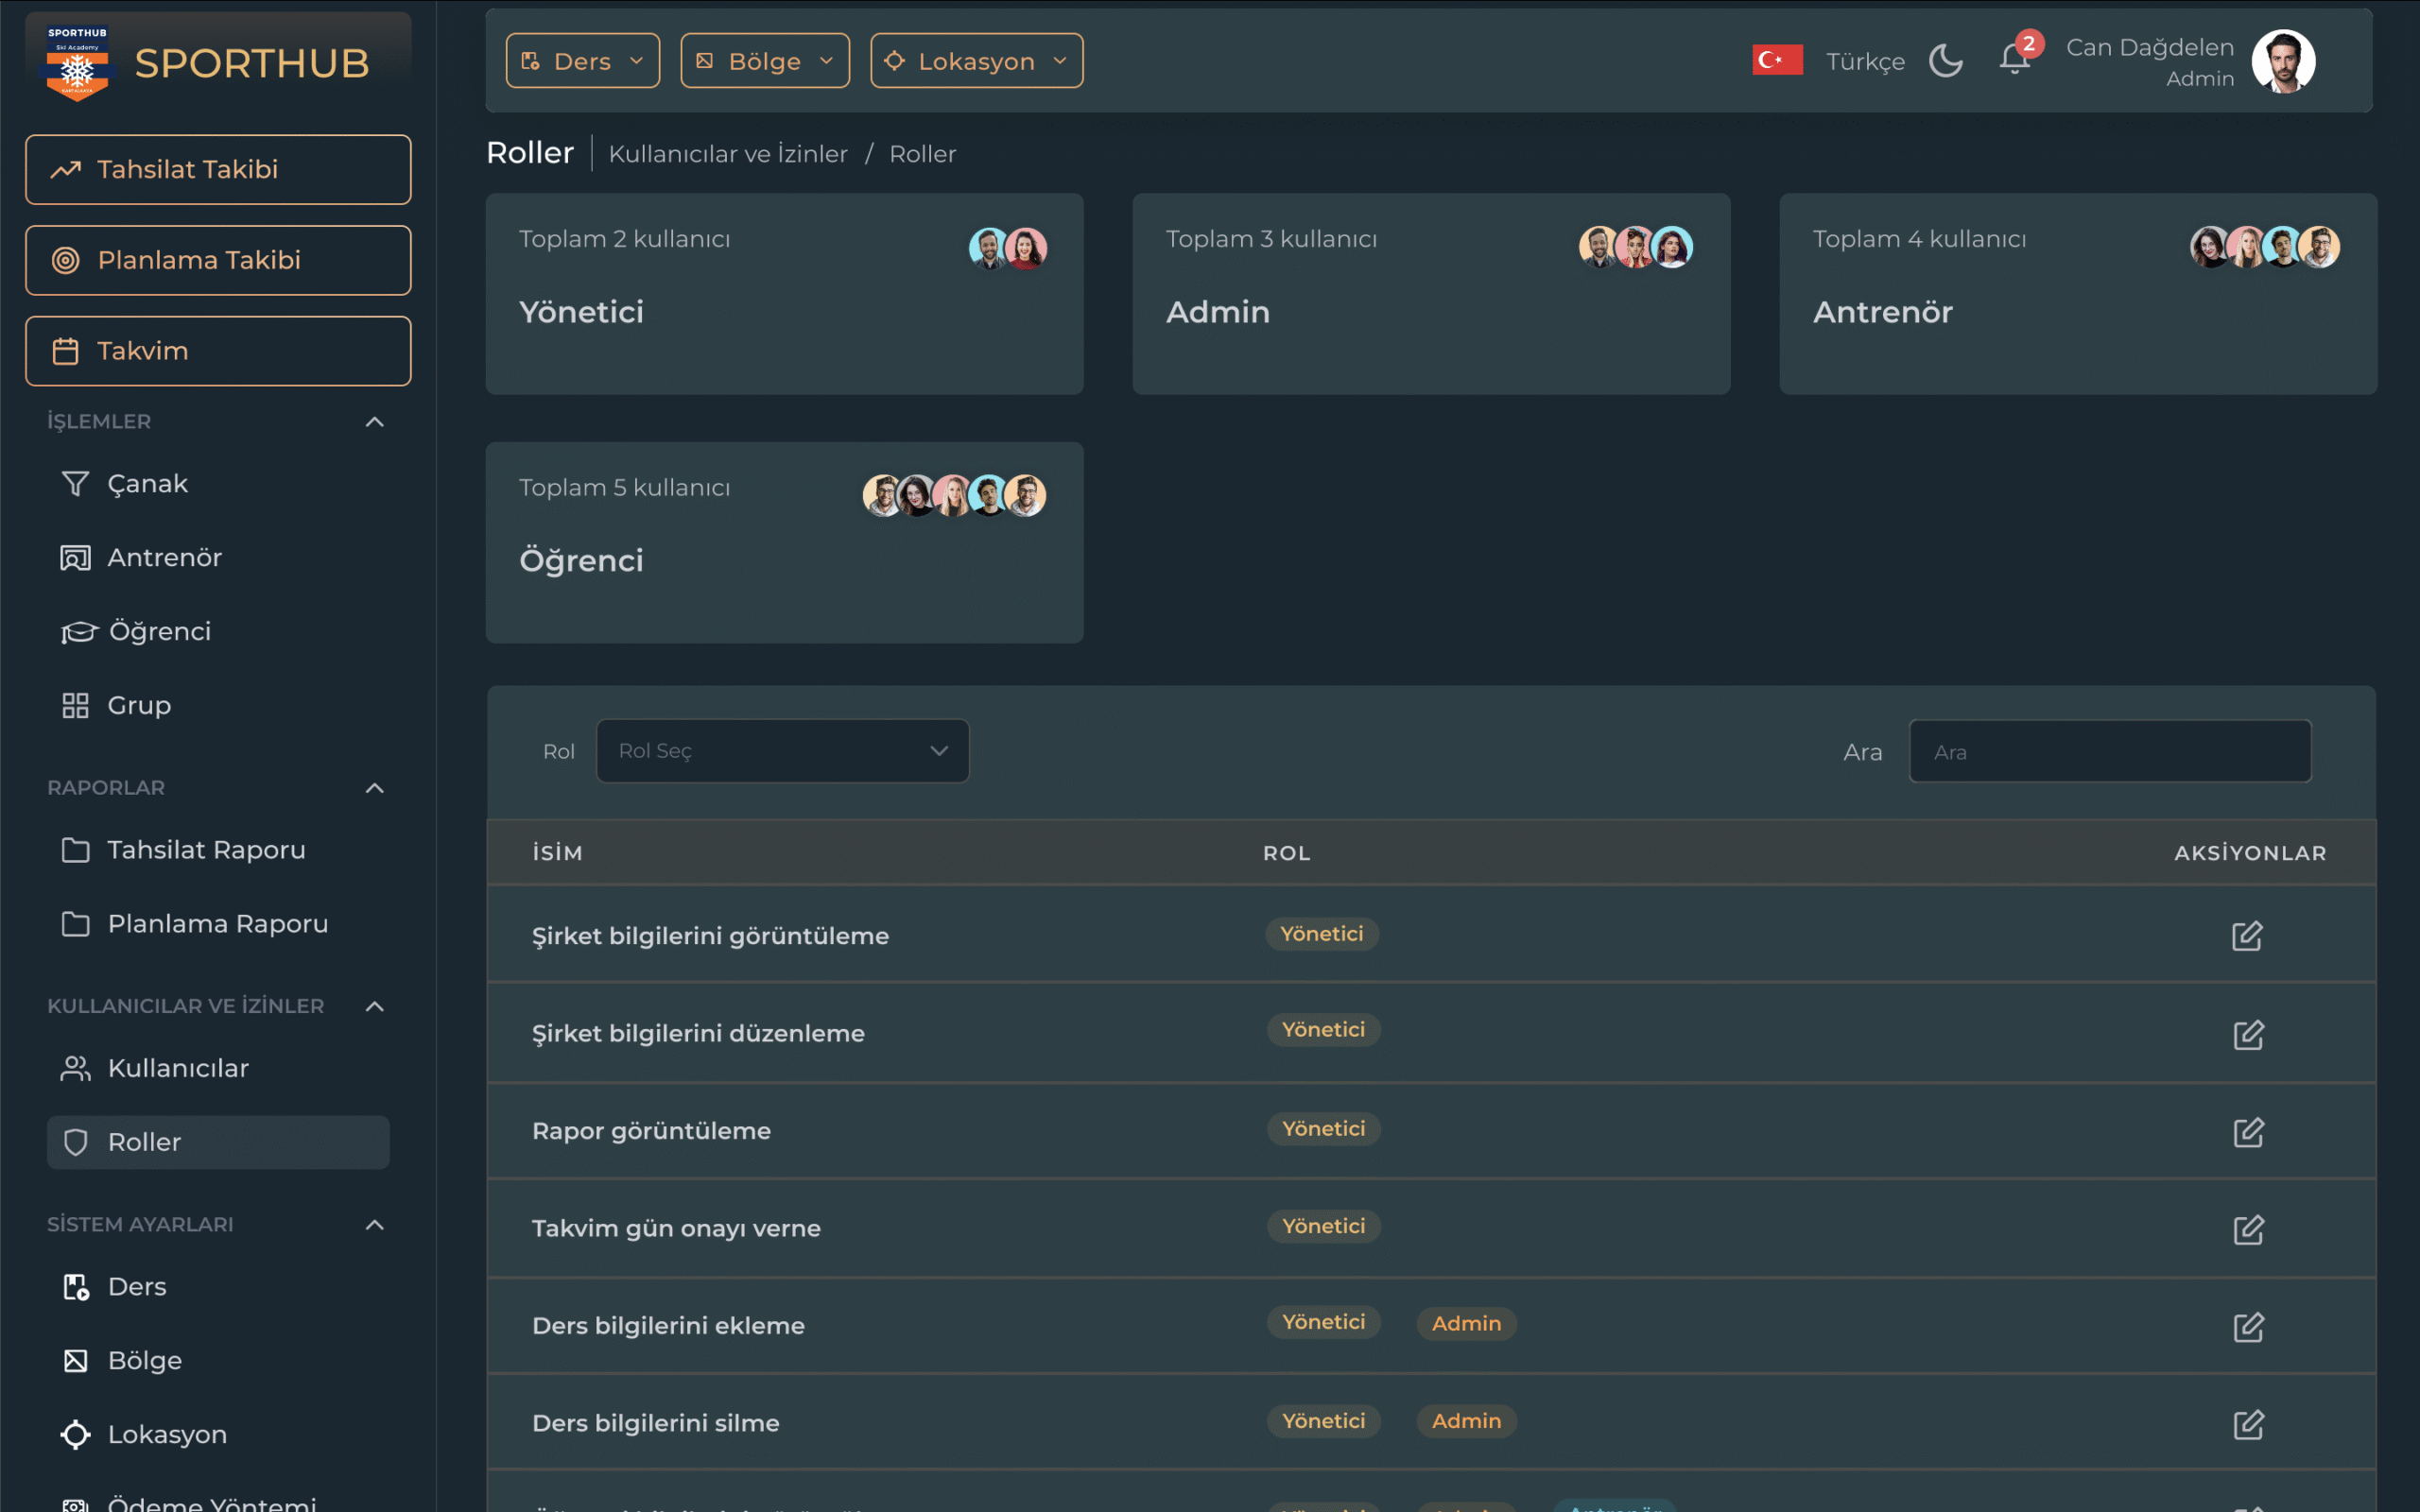2420x1512 pixels.
Task: Click edit icon for Ders bilgilerini silme
Action: tap(2248, 1424)
